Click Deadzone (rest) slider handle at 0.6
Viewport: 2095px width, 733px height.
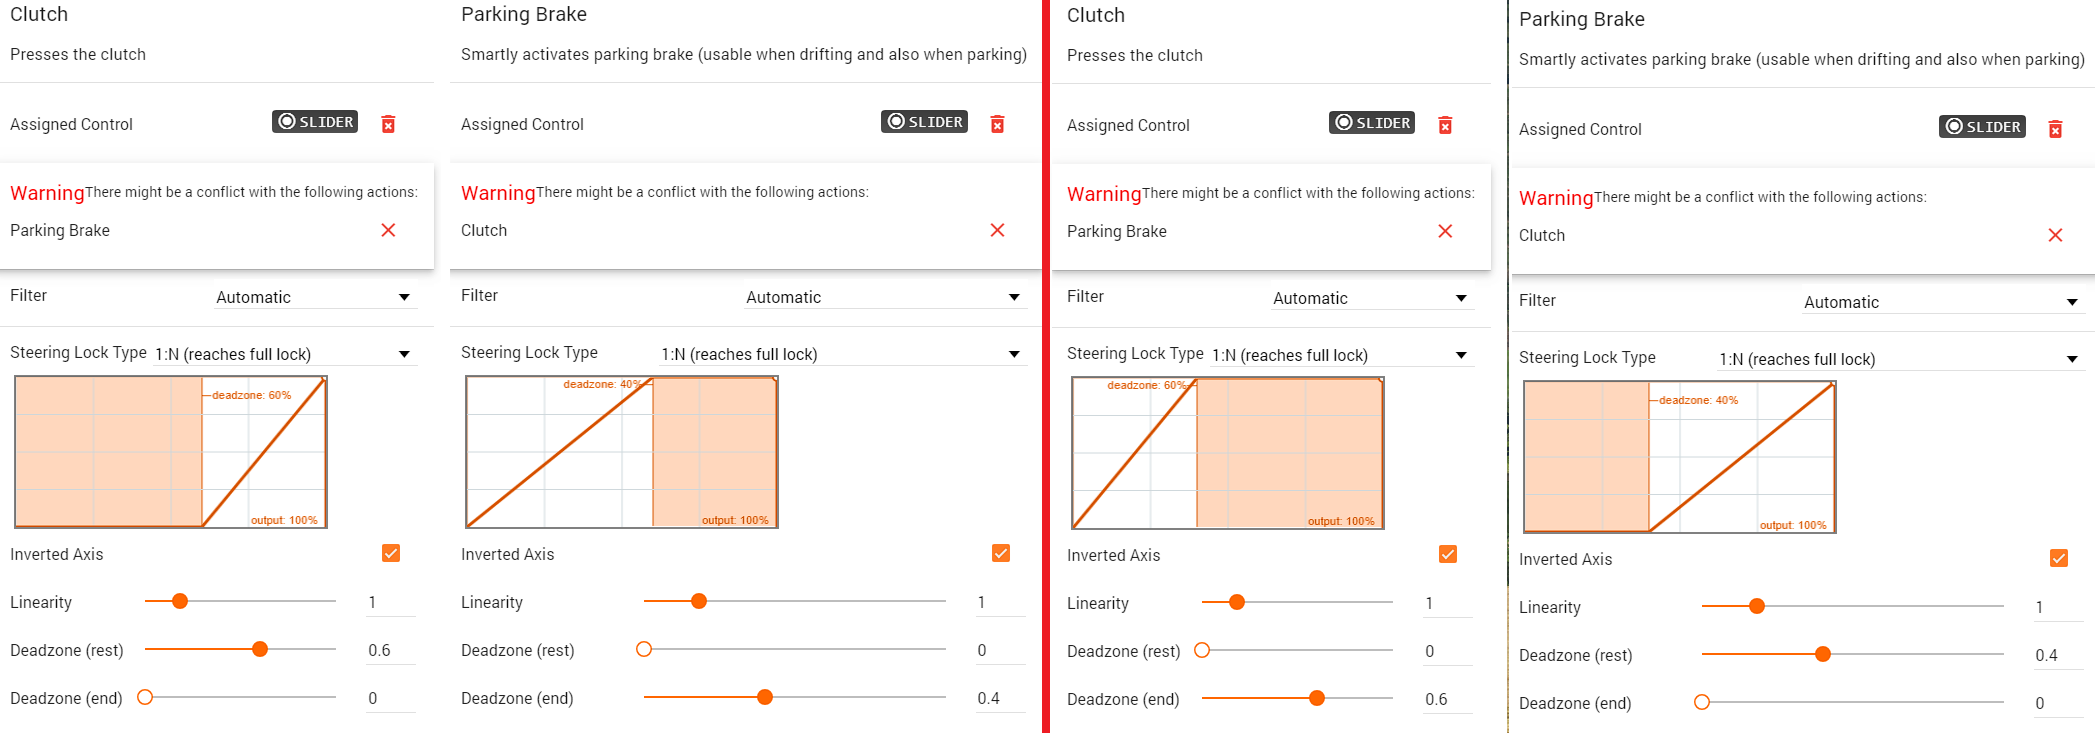(x=260, y=649)
